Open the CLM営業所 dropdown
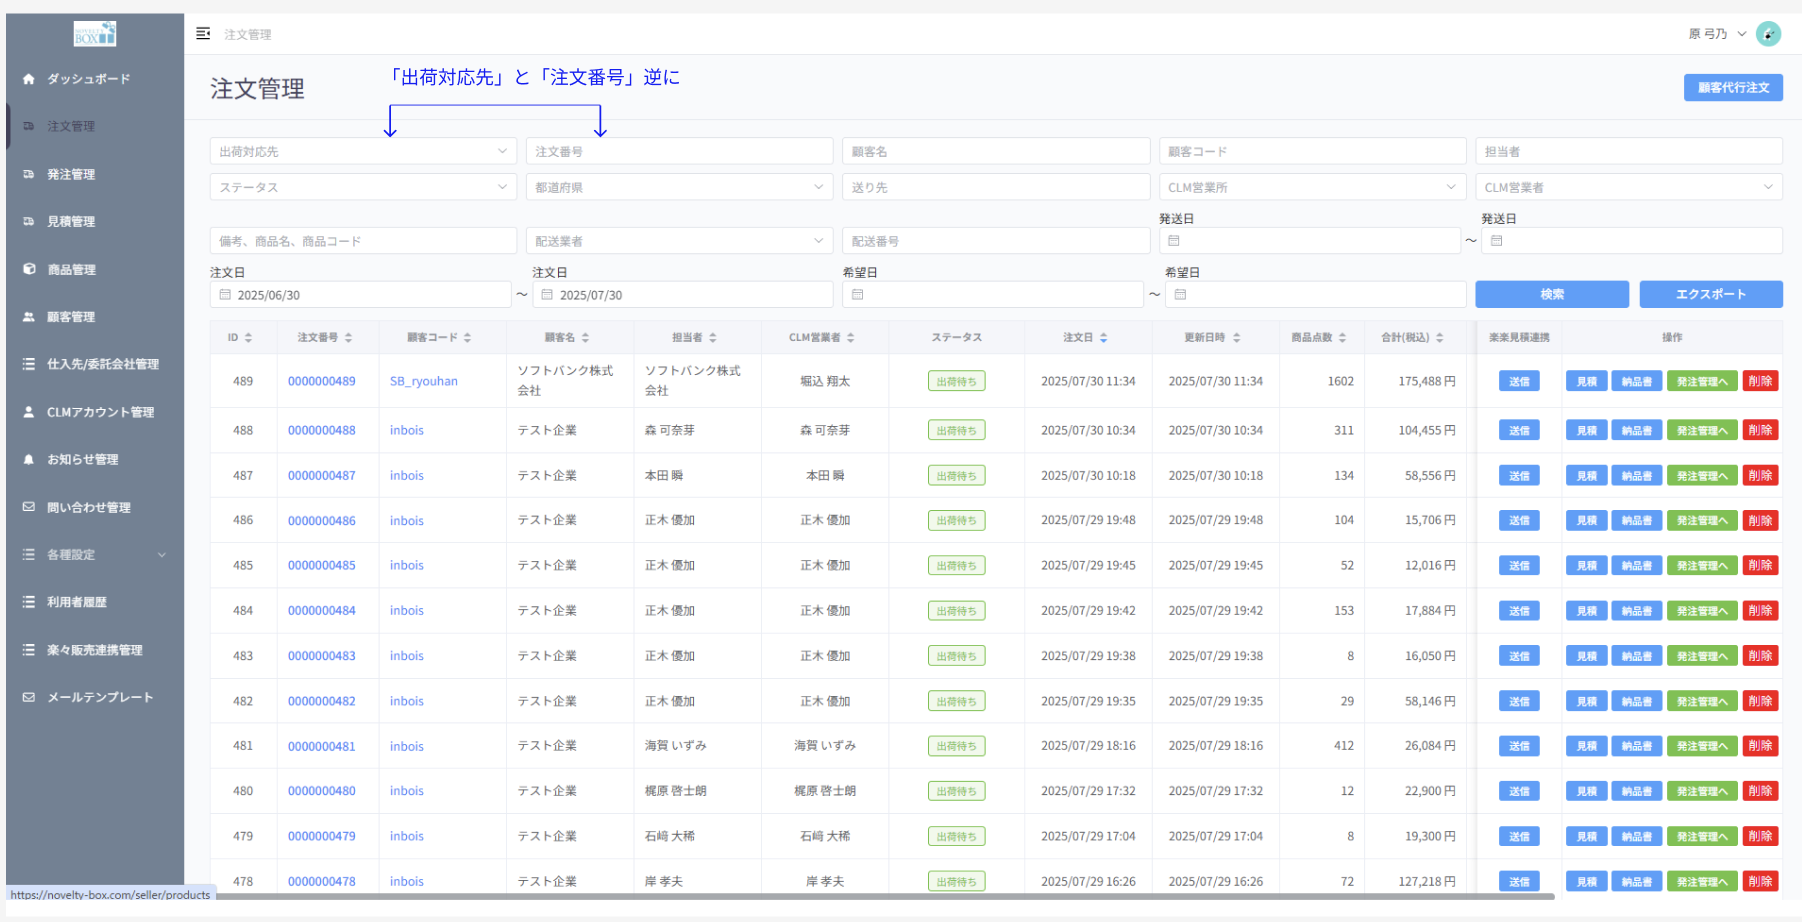 tap(1312, 188)
